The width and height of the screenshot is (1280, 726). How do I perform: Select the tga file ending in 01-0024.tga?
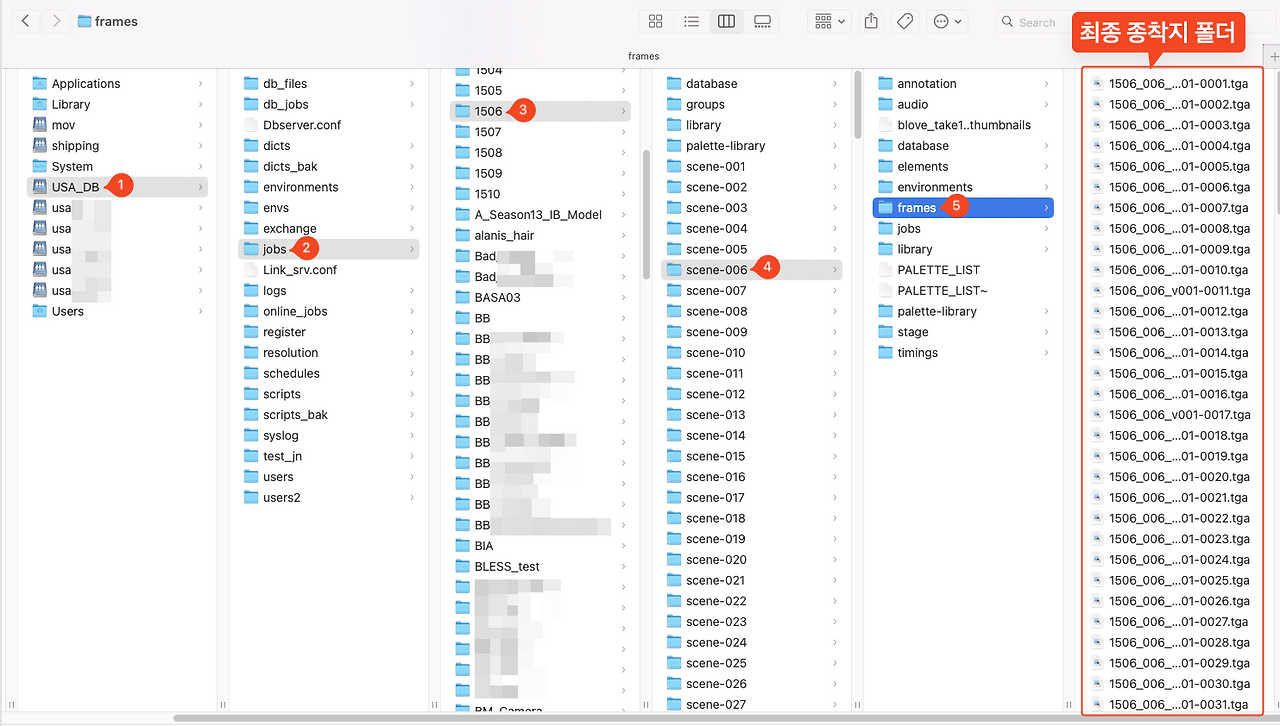click(1171, 560)
